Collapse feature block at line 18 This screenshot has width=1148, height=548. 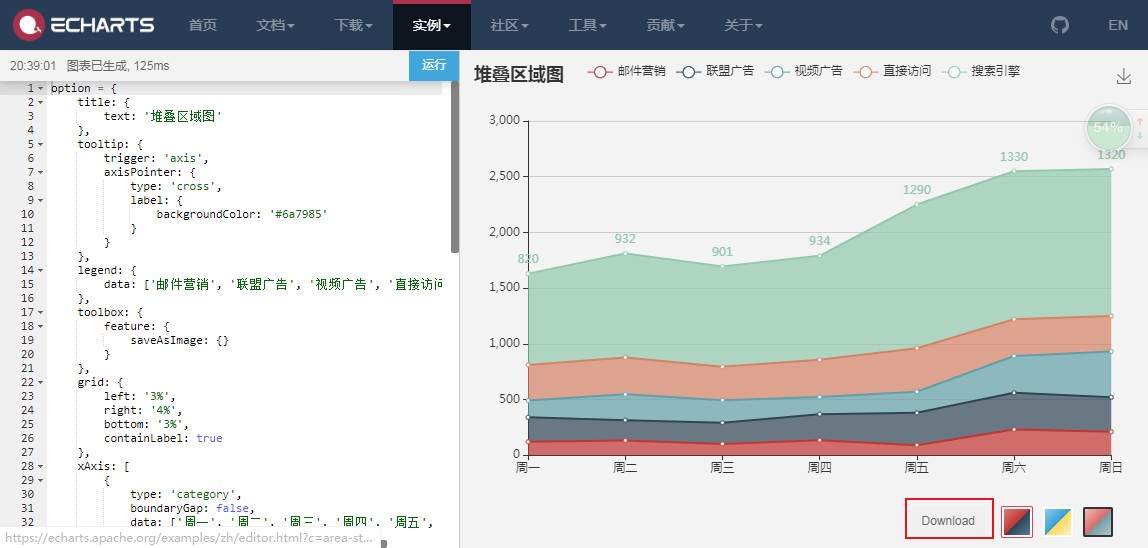41,326
